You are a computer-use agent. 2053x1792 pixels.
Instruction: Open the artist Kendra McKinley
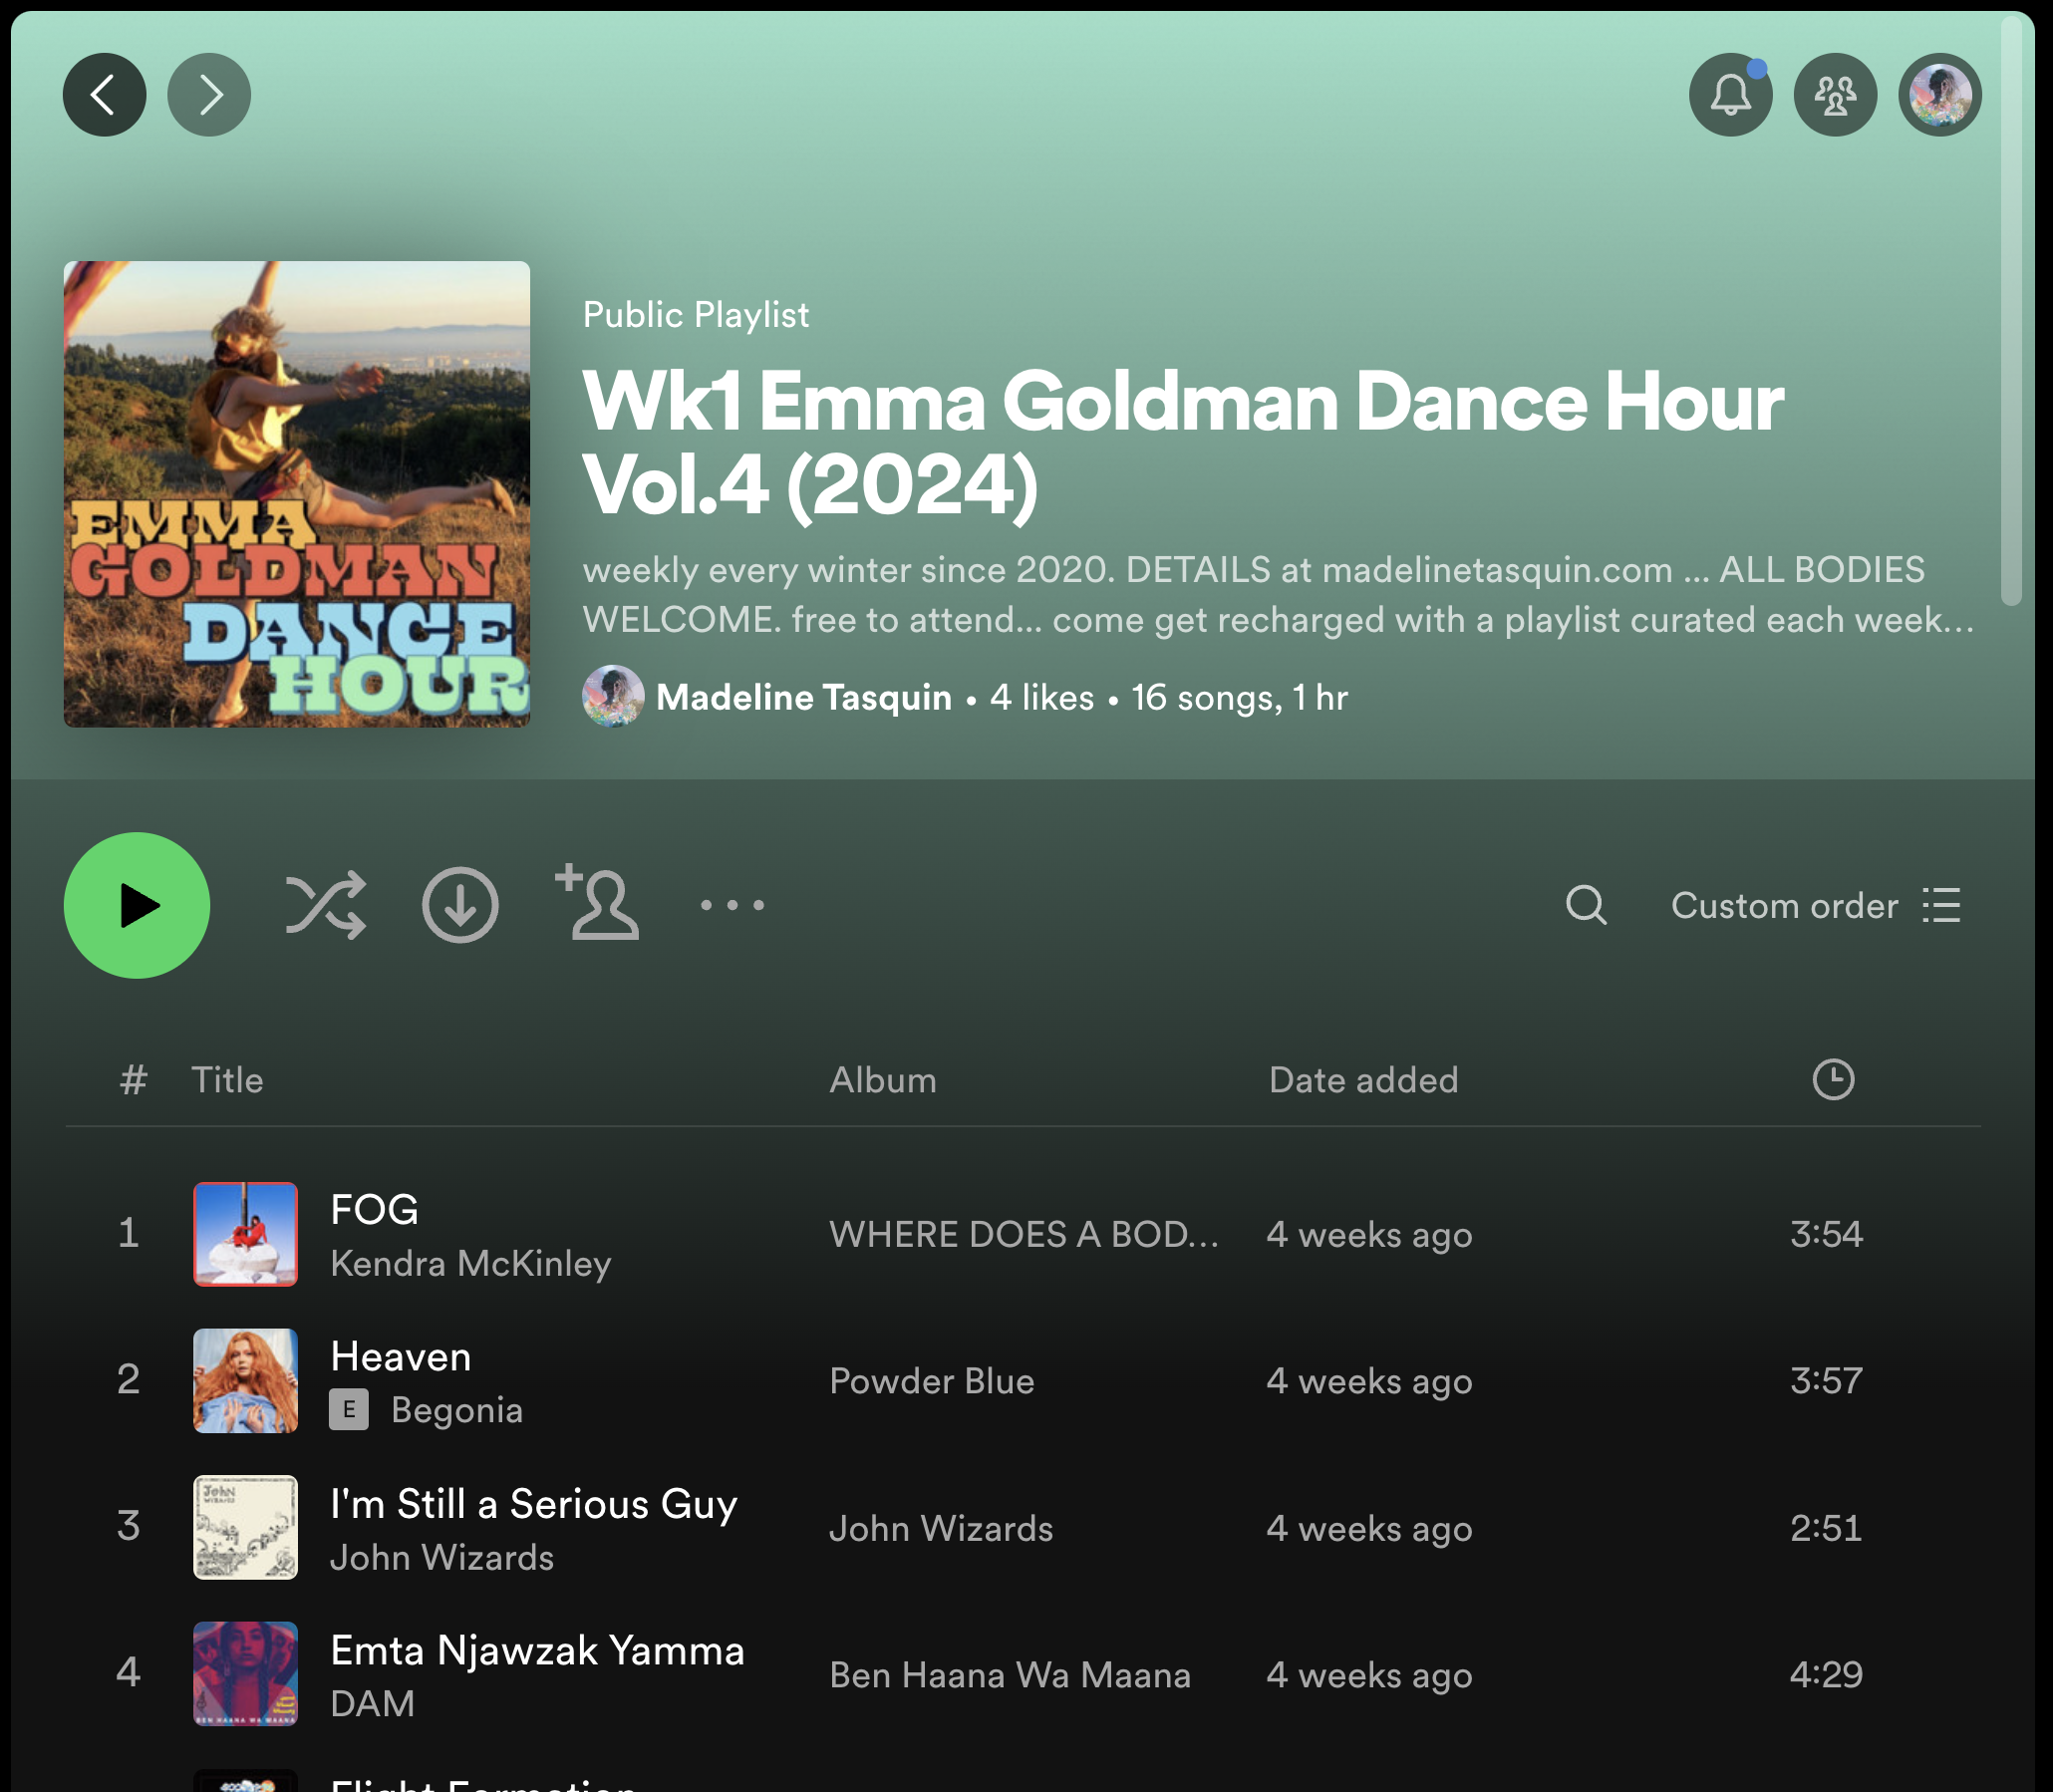pos(471,1264)
